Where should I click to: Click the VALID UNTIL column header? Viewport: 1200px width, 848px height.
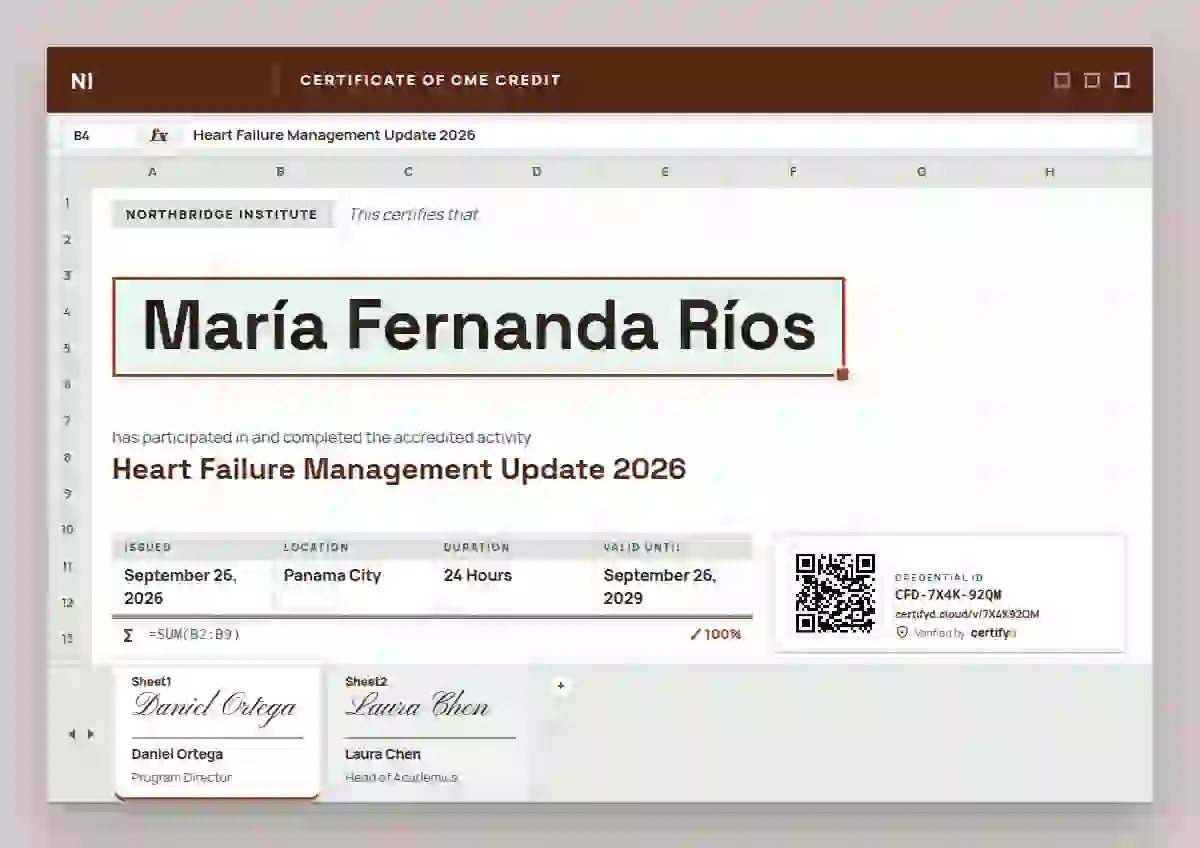point(642,547)
